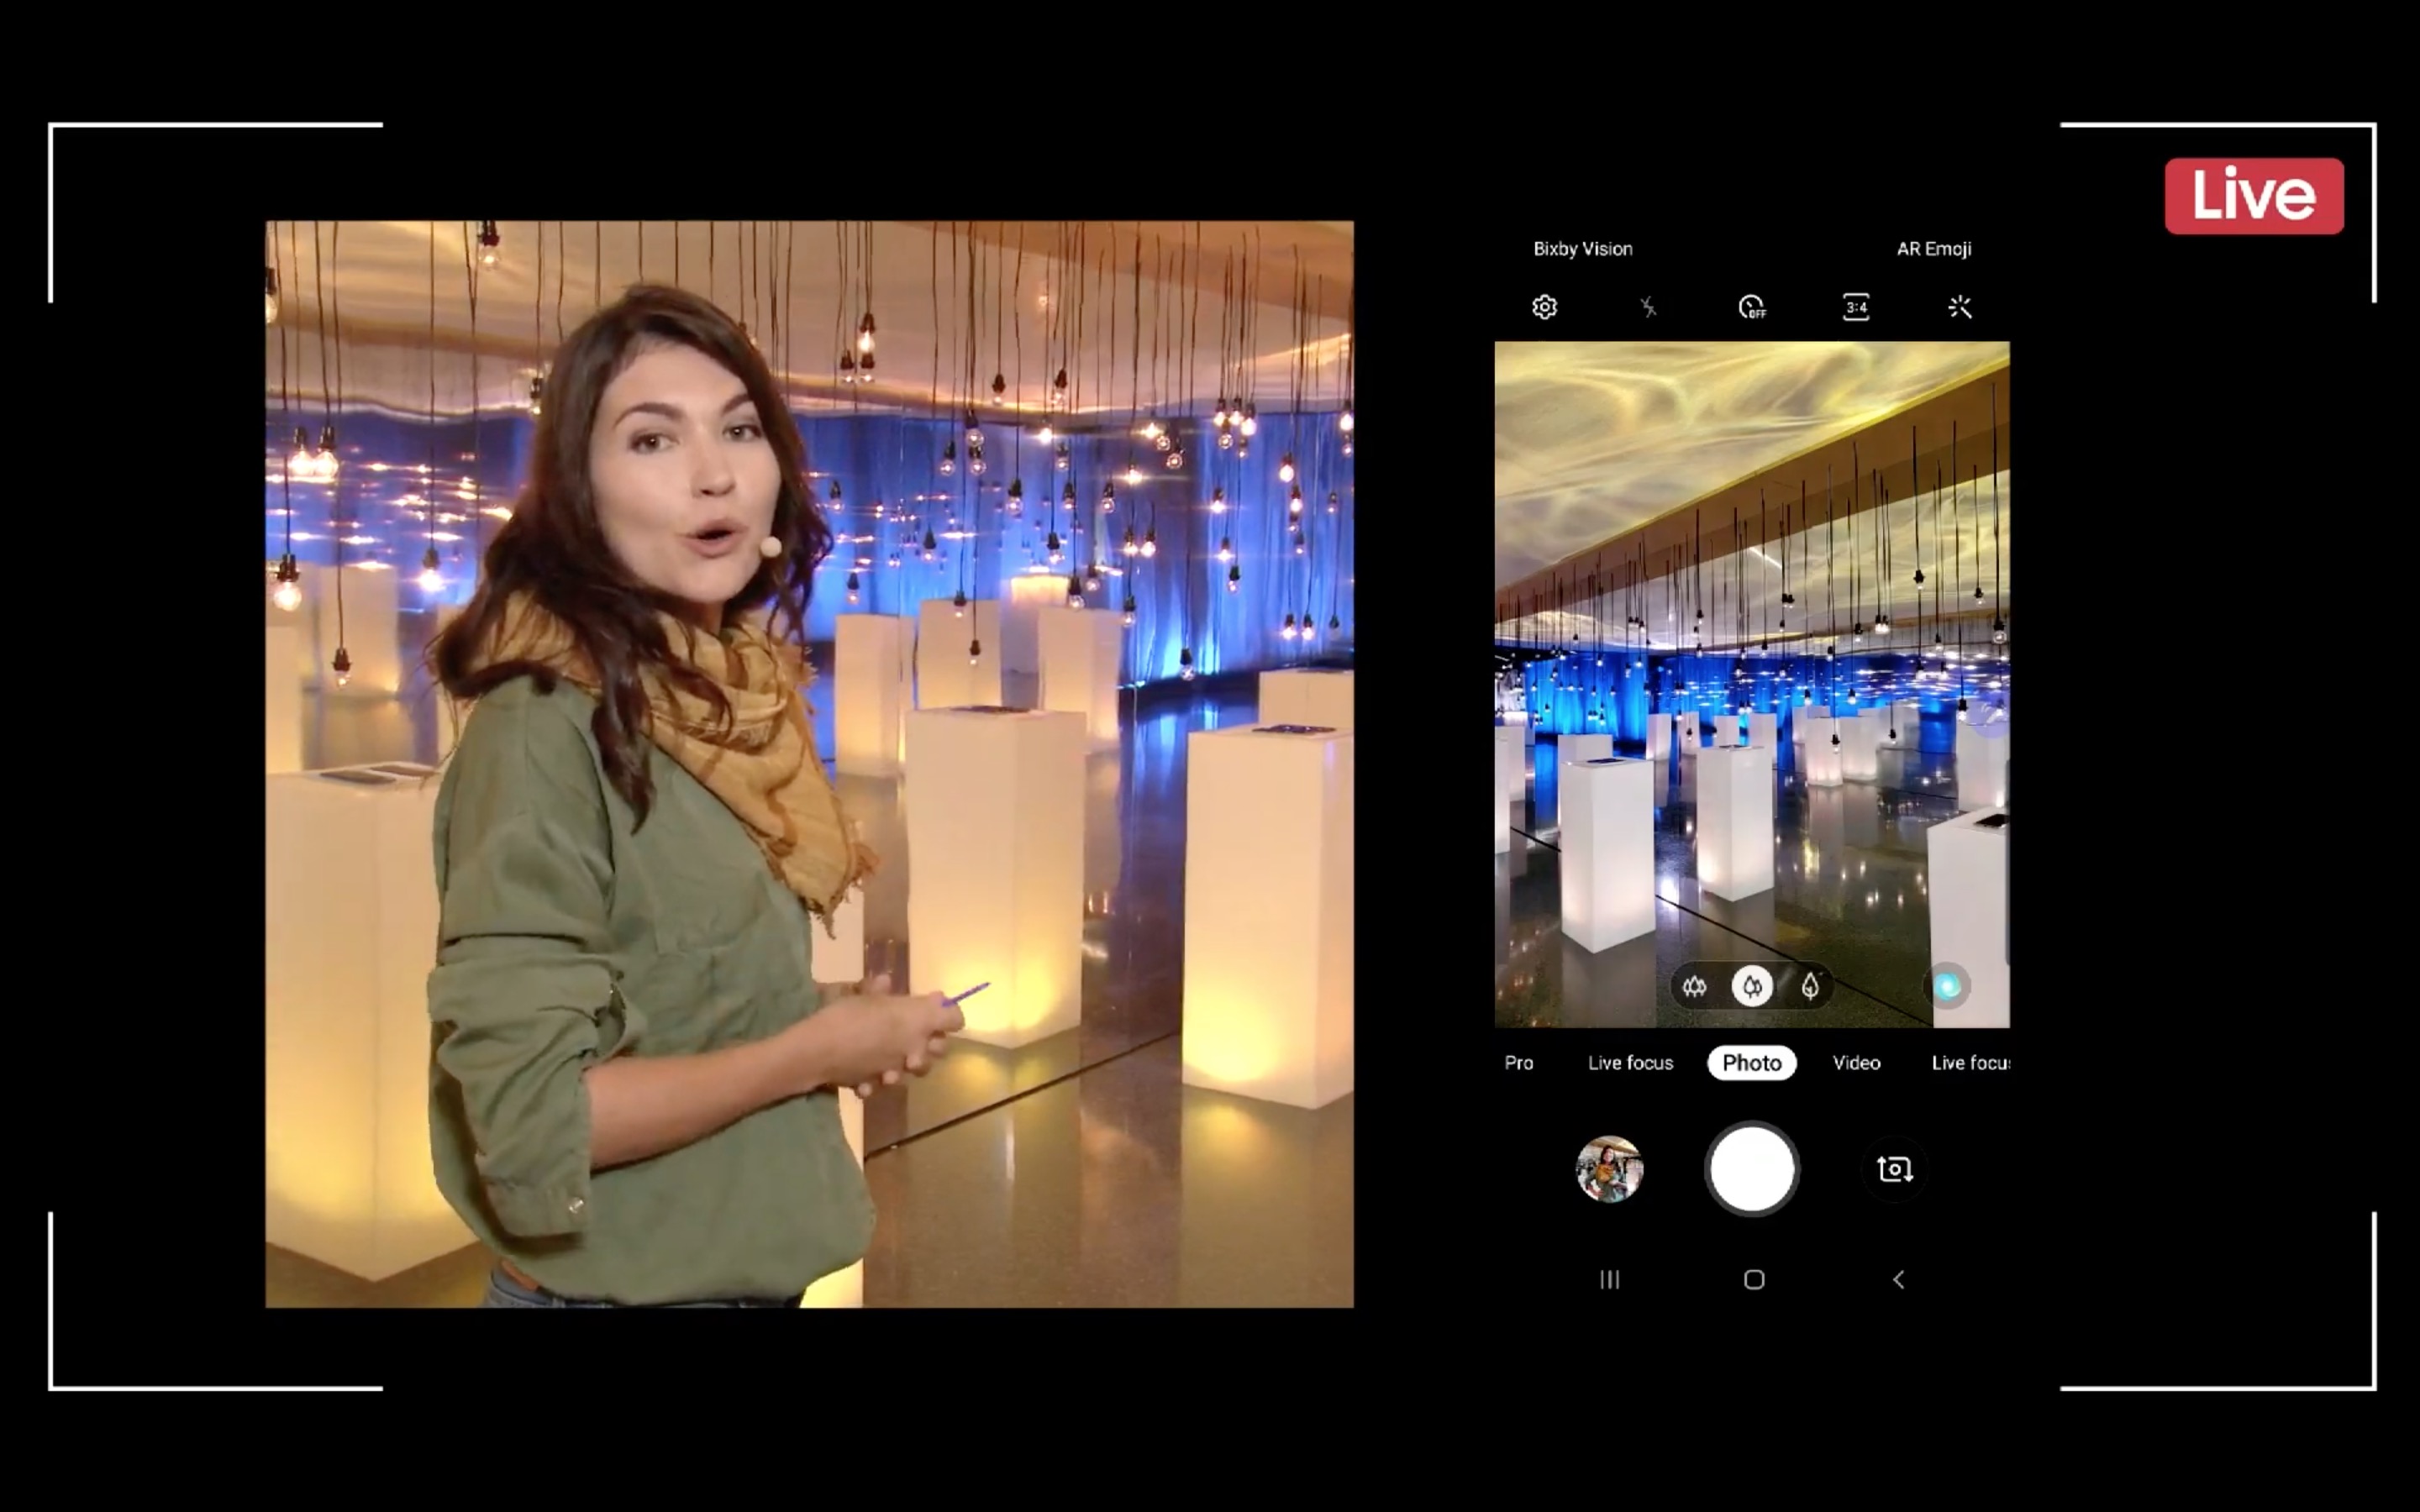The image size is (2420, 1512).
Task: Launch Bixby Vision
Action: [x=1582, y=249]
